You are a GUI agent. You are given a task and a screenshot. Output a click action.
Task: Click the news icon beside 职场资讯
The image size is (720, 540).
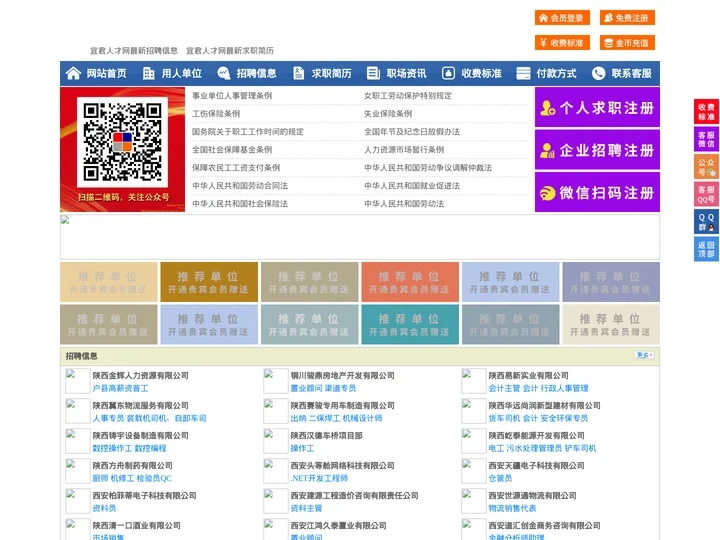(x=373, y=73)
